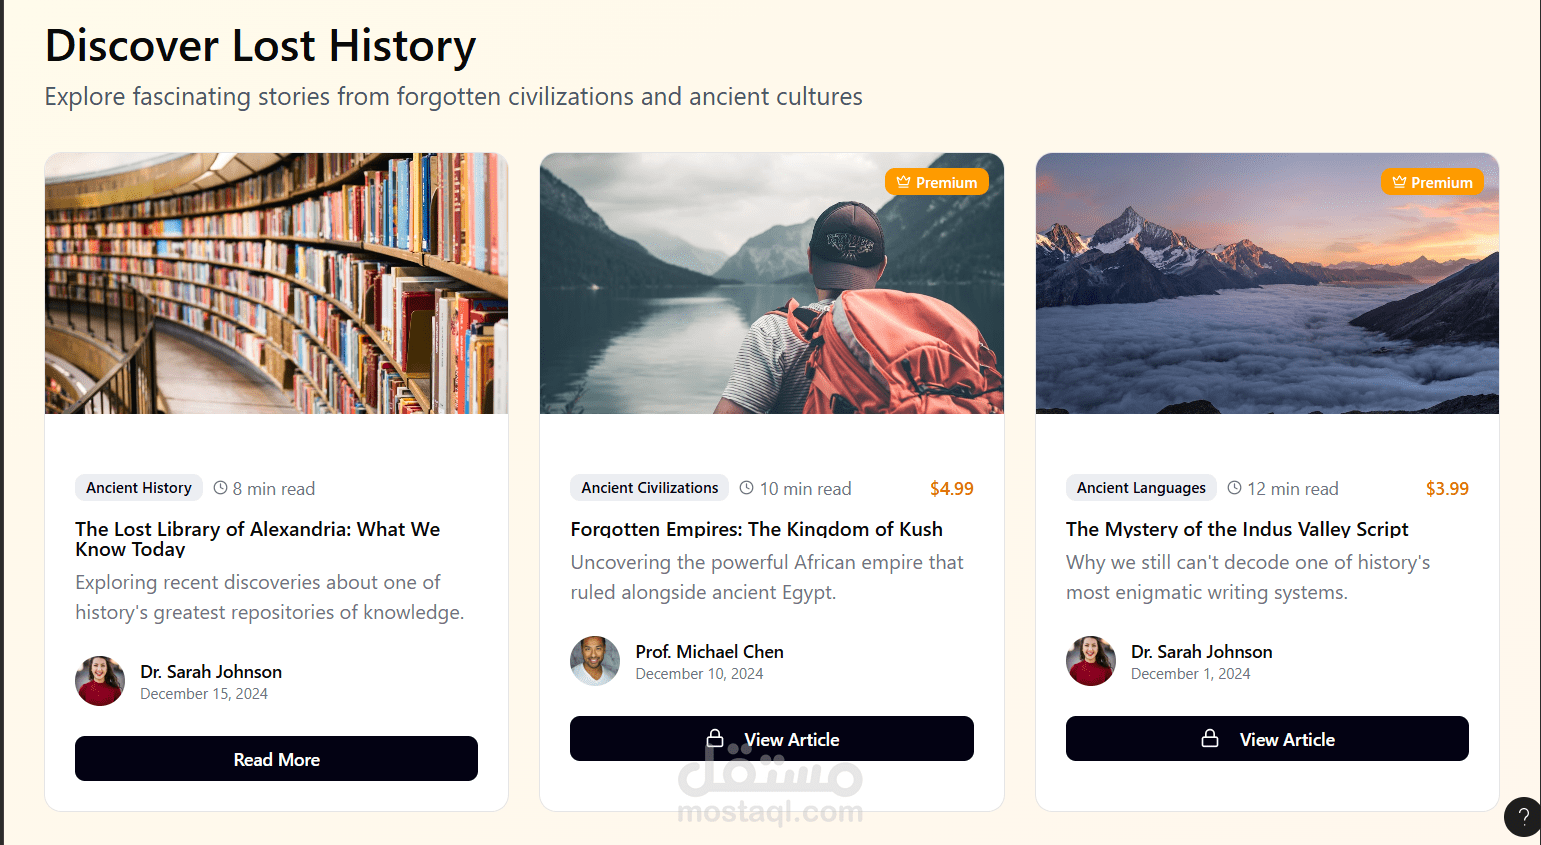The height and width of the screenshot is (845, 1541).
Task: Click the clock icon near 12 min read
Action: click(x=1235, y=488)
